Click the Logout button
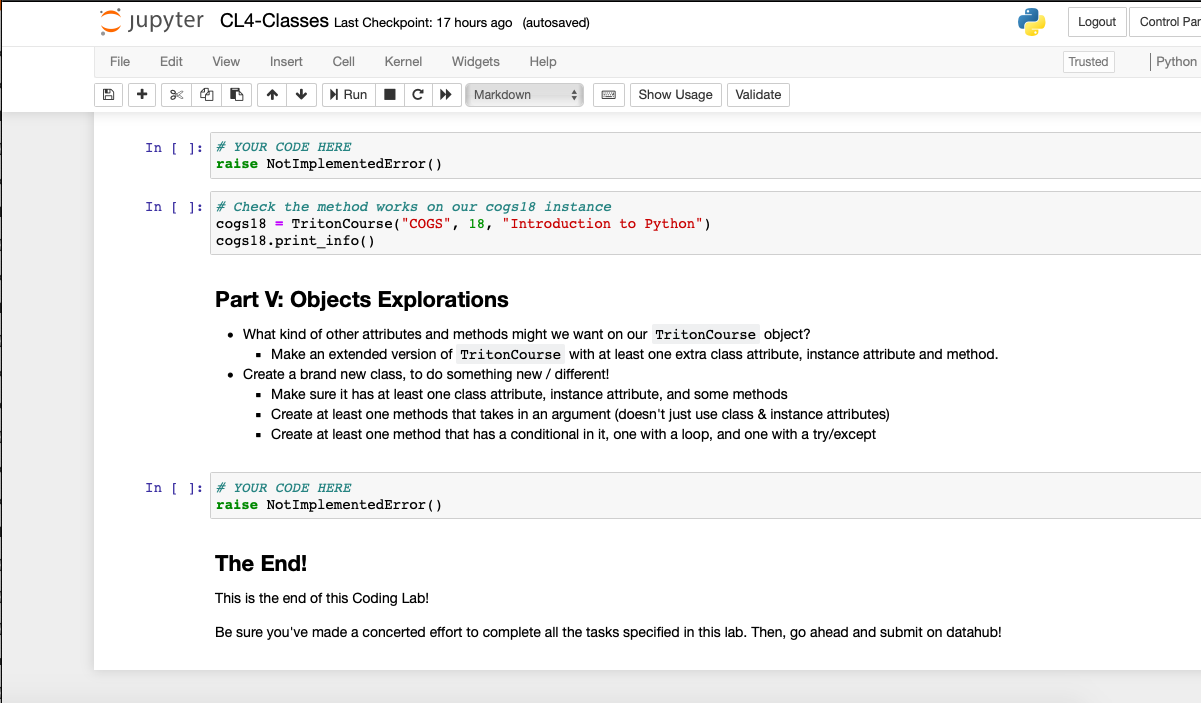1201x703 pixels. [1096, 21]
